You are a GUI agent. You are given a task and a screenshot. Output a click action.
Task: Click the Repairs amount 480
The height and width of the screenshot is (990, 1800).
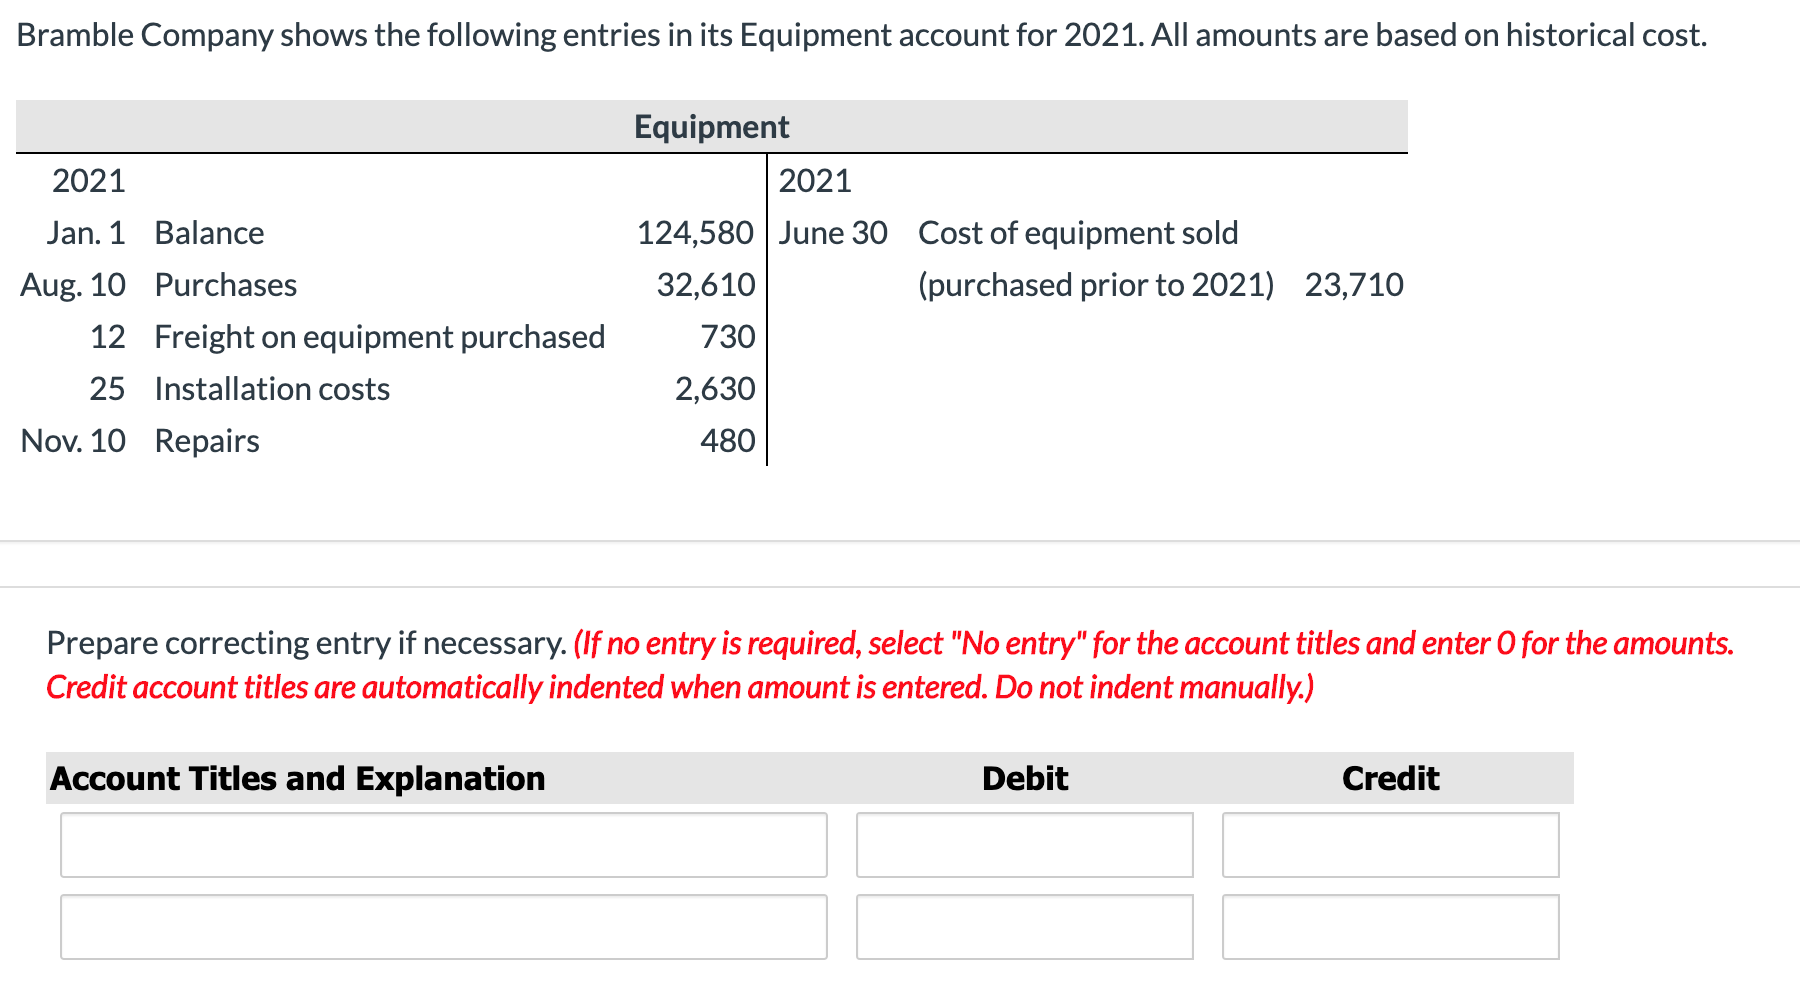pyautogui.click(x=728, y=441)
